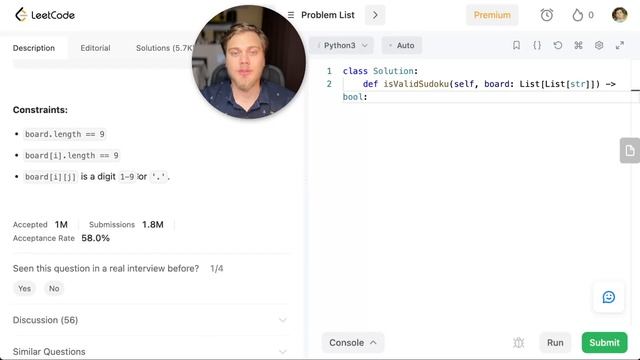Click code line 1 class Solution

(x=380, y=71)
